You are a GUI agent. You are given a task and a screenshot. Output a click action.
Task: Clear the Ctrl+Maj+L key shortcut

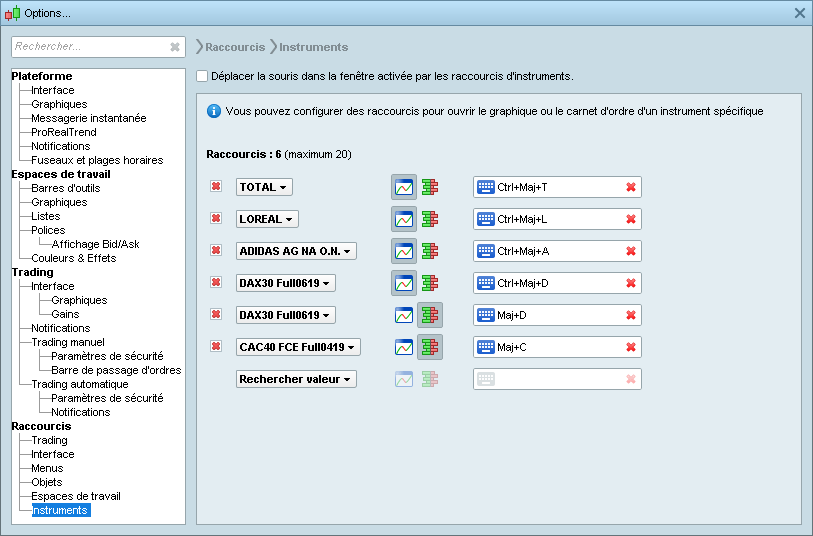[x=631, y=219]
